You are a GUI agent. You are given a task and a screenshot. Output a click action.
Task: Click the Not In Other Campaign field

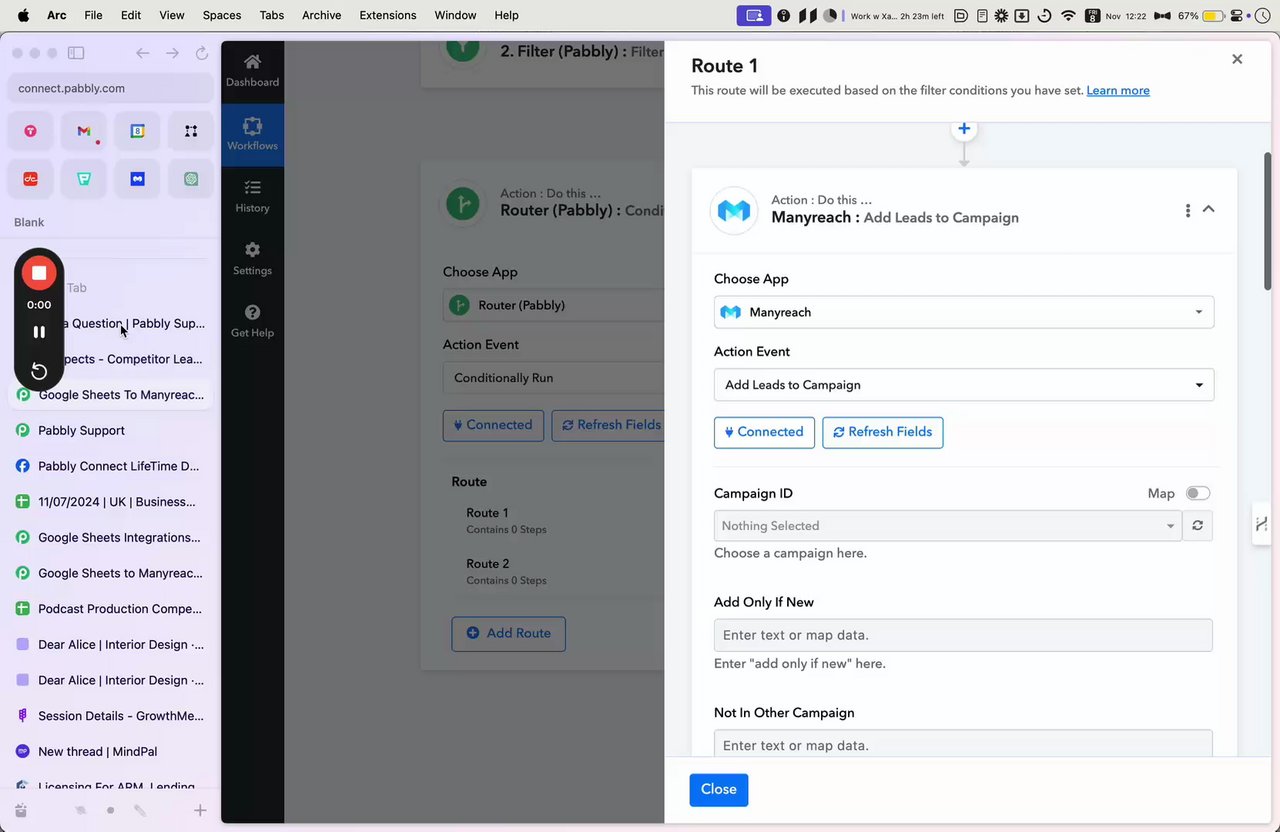(x=963, y=744)
